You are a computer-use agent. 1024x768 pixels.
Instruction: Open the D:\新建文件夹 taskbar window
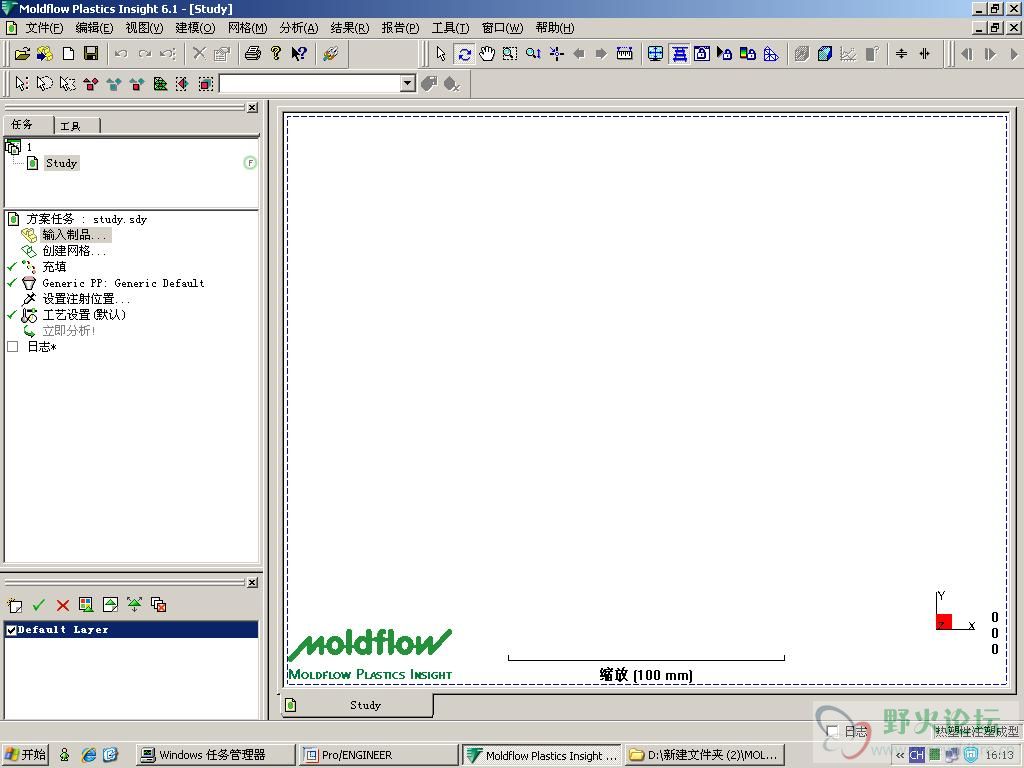[x=703, y=755]
